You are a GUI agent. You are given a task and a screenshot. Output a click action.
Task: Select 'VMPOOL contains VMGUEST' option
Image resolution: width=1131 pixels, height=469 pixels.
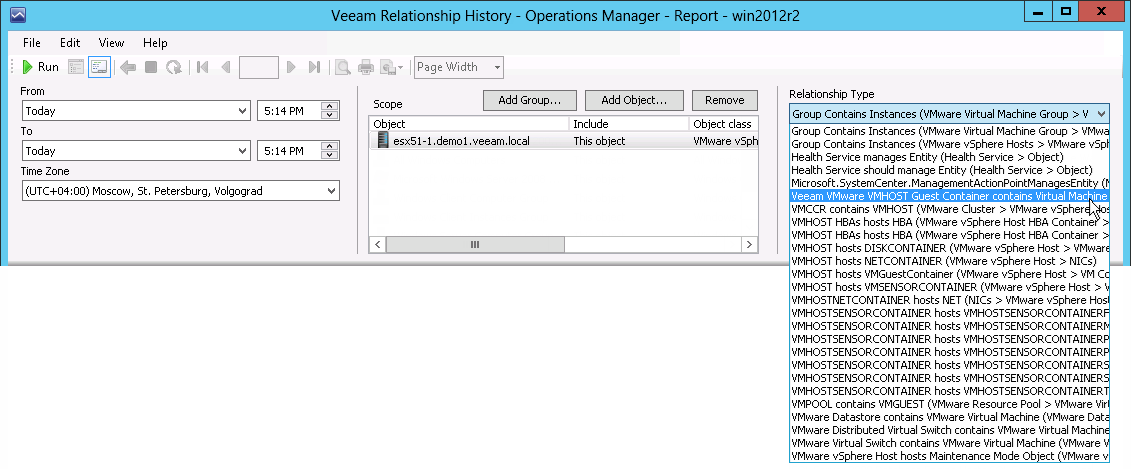[949, 404]
